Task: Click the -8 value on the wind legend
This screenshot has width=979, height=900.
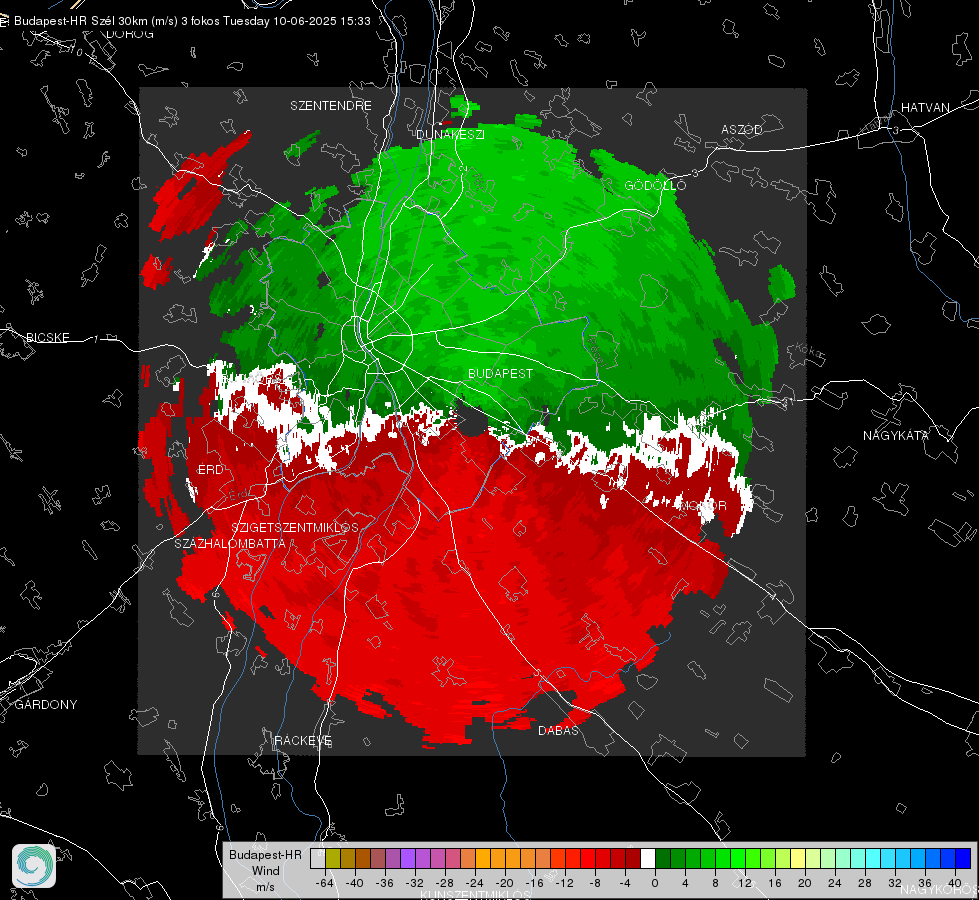Action: point(594,883)
